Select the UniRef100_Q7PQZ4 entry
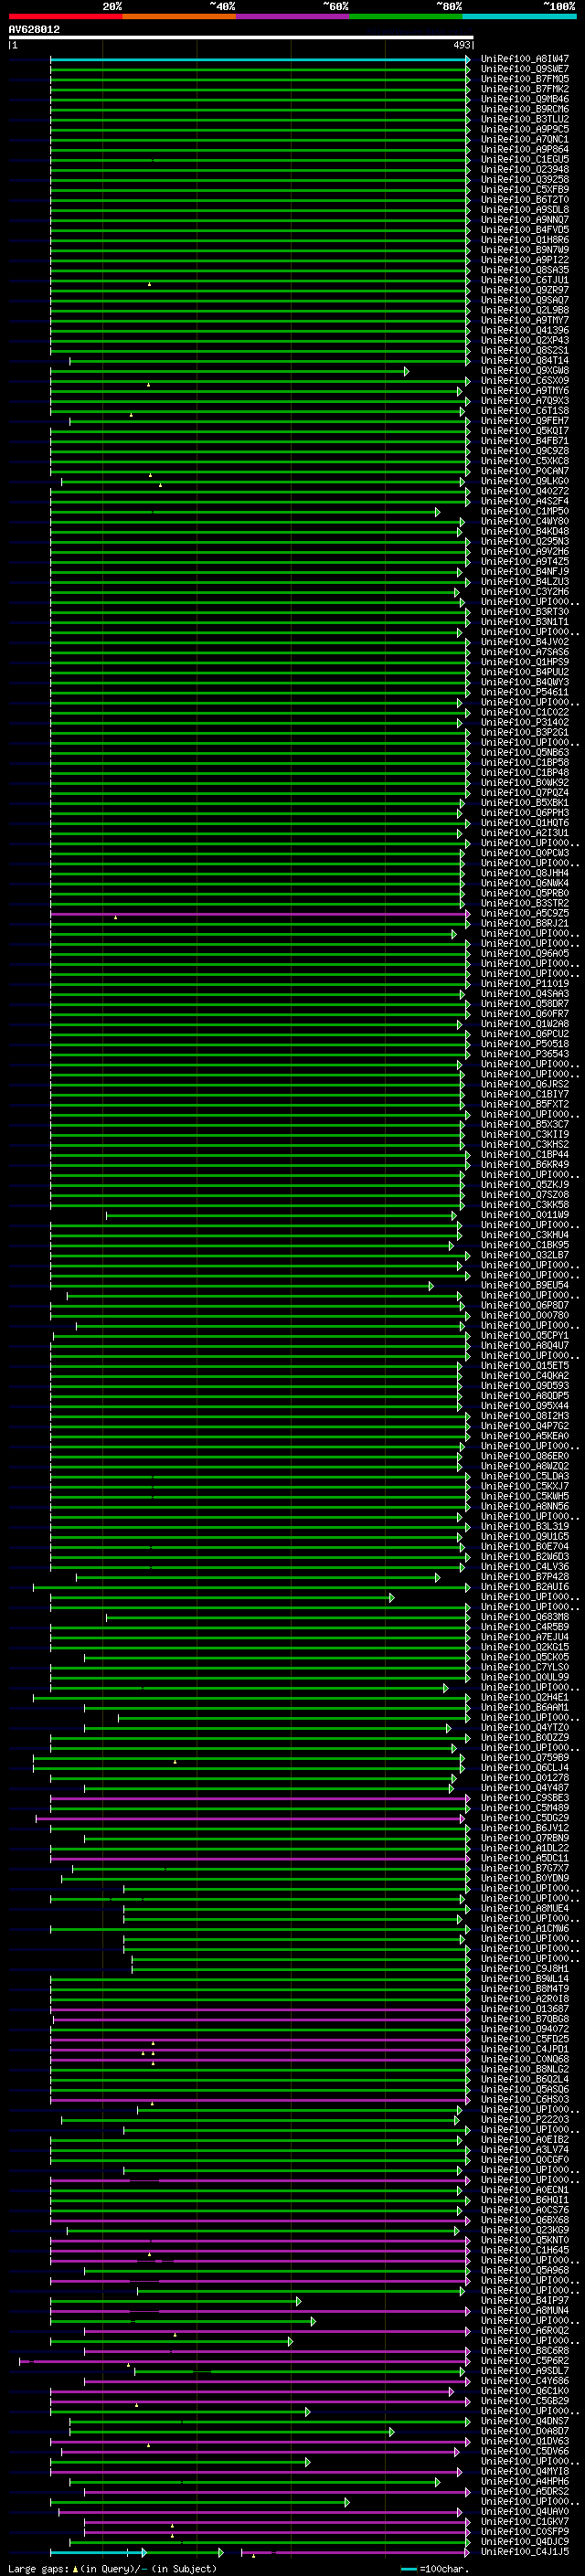585x2576 pixels. click(524, 792)
